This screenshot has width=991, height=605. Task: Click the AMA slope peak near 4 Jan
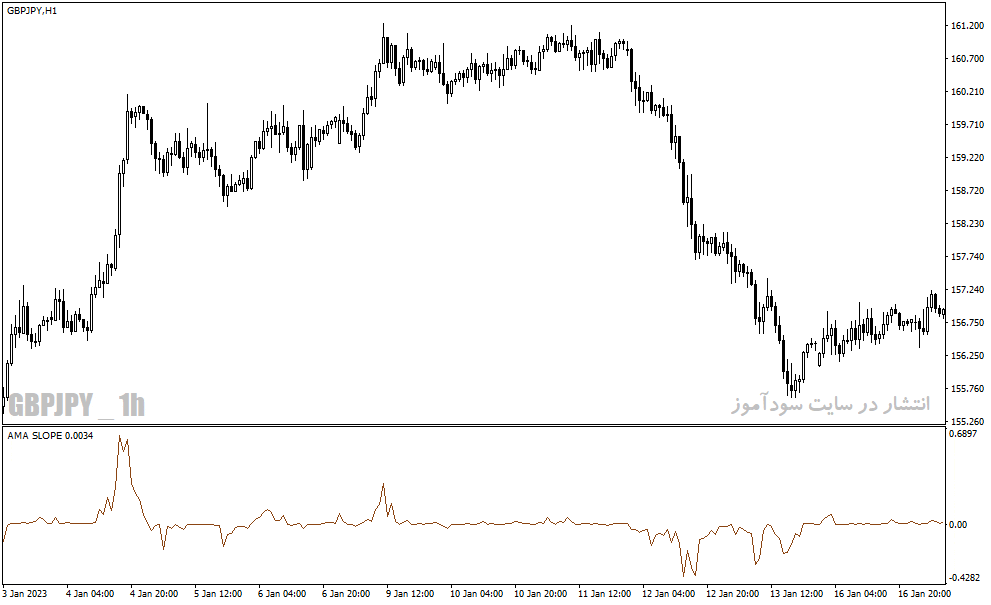(x=119, y=436)
